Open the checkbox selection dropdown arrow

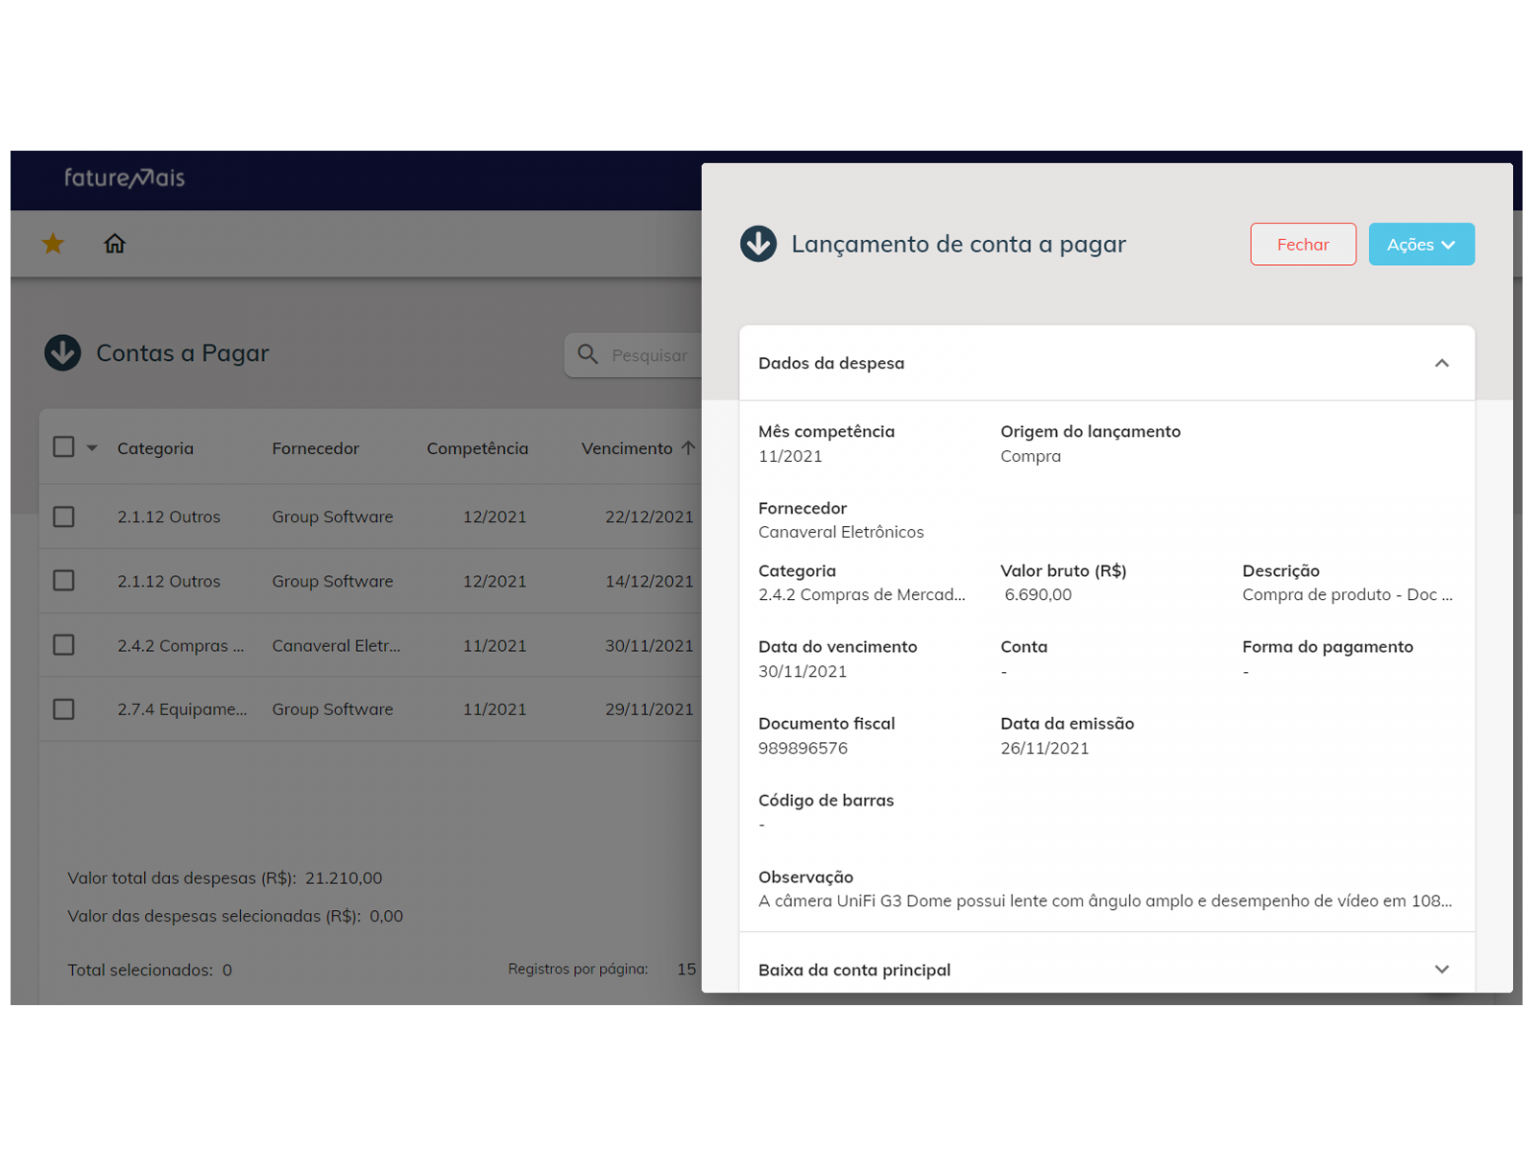click(x=92, y=448)
